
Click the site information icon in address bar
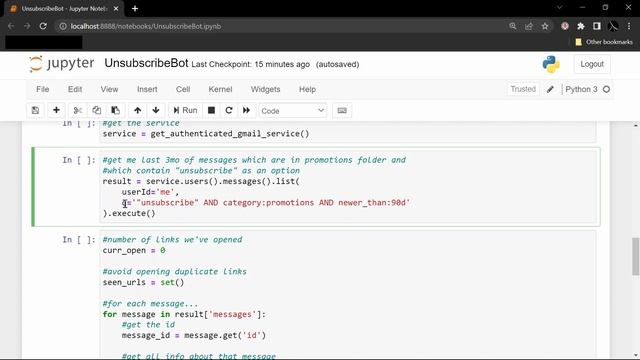63,26
